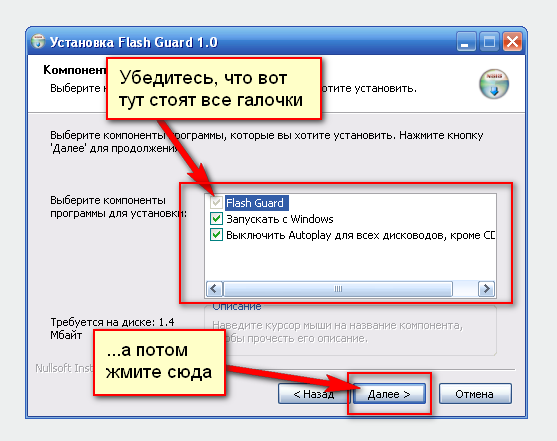
Task: Select the Flash Guard list item label
Action: pos(256,203)
